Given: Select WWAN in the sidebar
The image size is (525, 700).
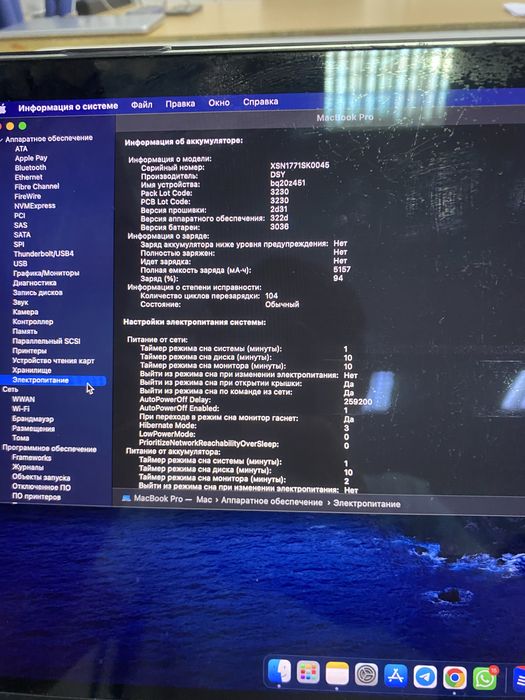Looking at the screenshot, I should (x=23, y=400).
